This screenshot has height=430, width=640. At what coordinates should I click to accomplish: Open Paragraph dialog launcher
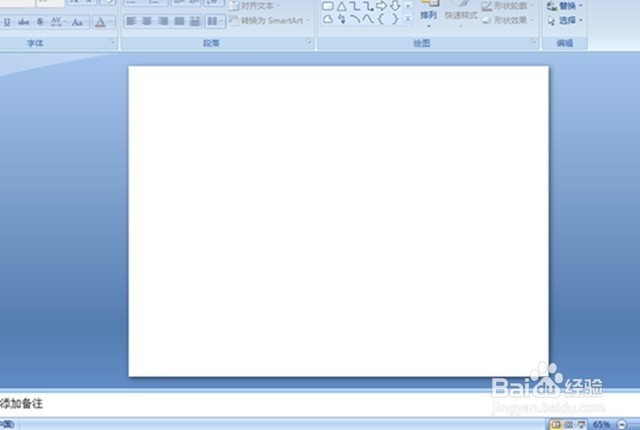click(309, 42)
